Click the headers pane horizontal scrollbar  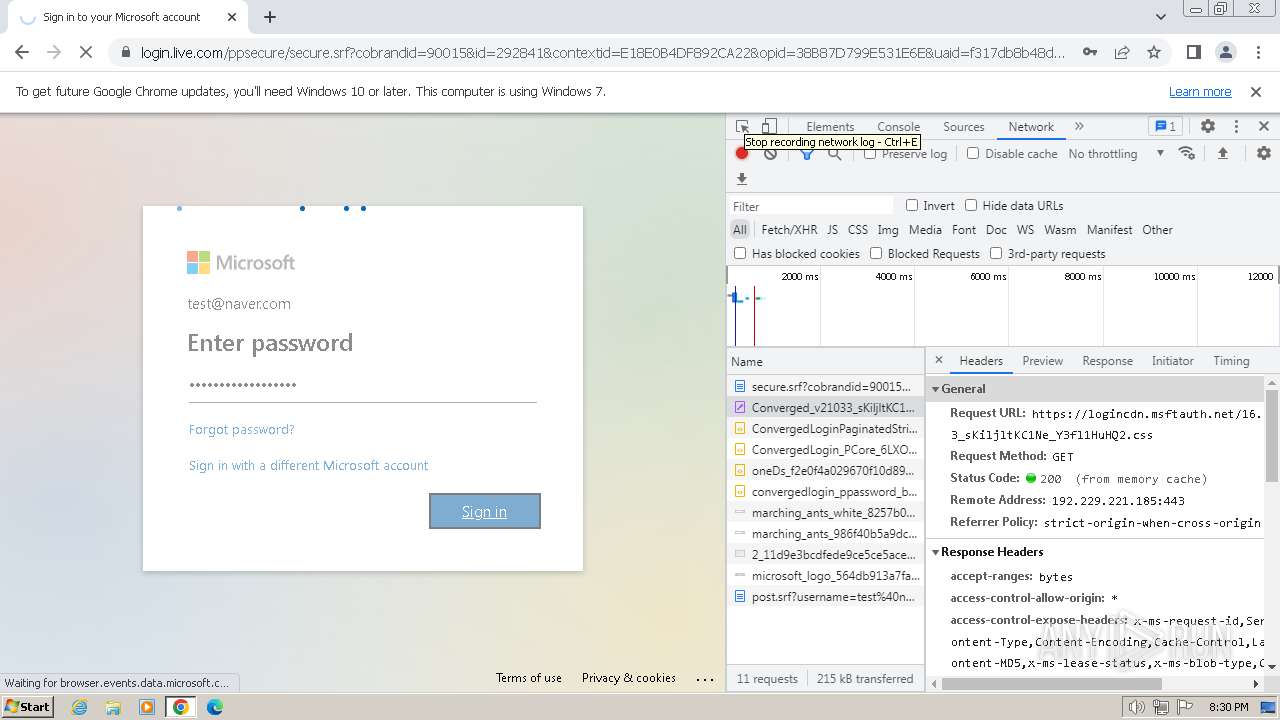pos(1051,684)
